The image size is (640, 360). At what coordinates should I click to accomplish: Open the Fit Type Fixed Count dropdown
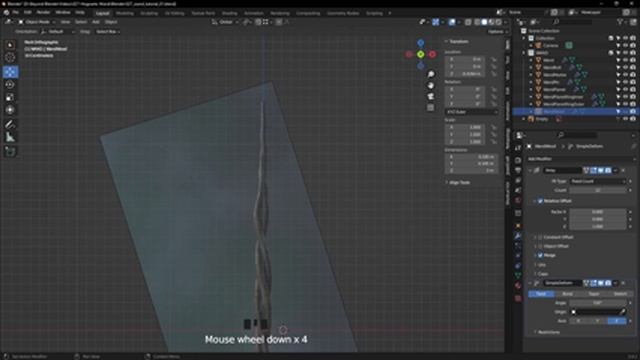coord(598,181)
